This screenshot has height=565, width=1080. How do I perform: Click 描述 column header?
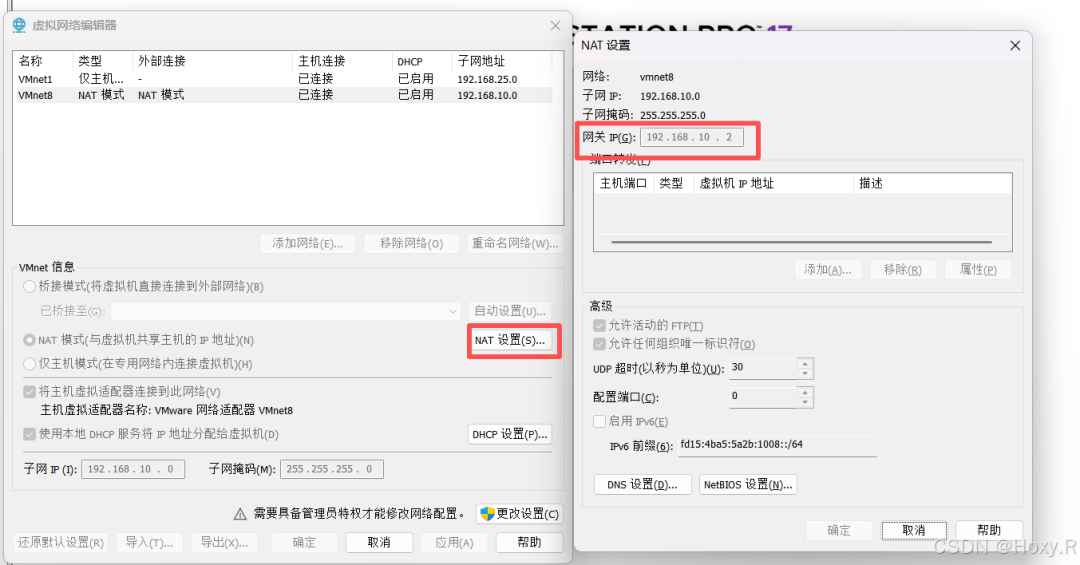click(933, 183)
